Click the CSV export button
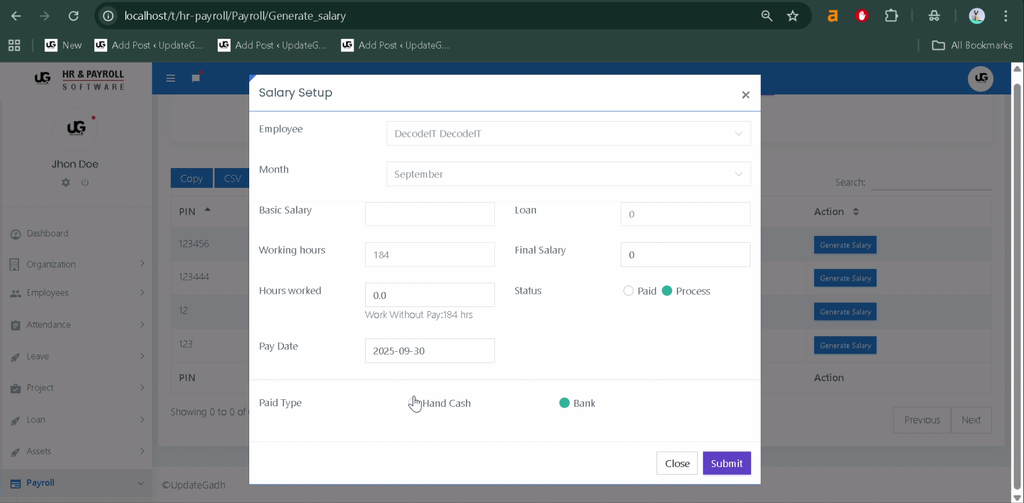Image resolution: width=1024 pixels, height=503 pixels. (x=232, y=178)
